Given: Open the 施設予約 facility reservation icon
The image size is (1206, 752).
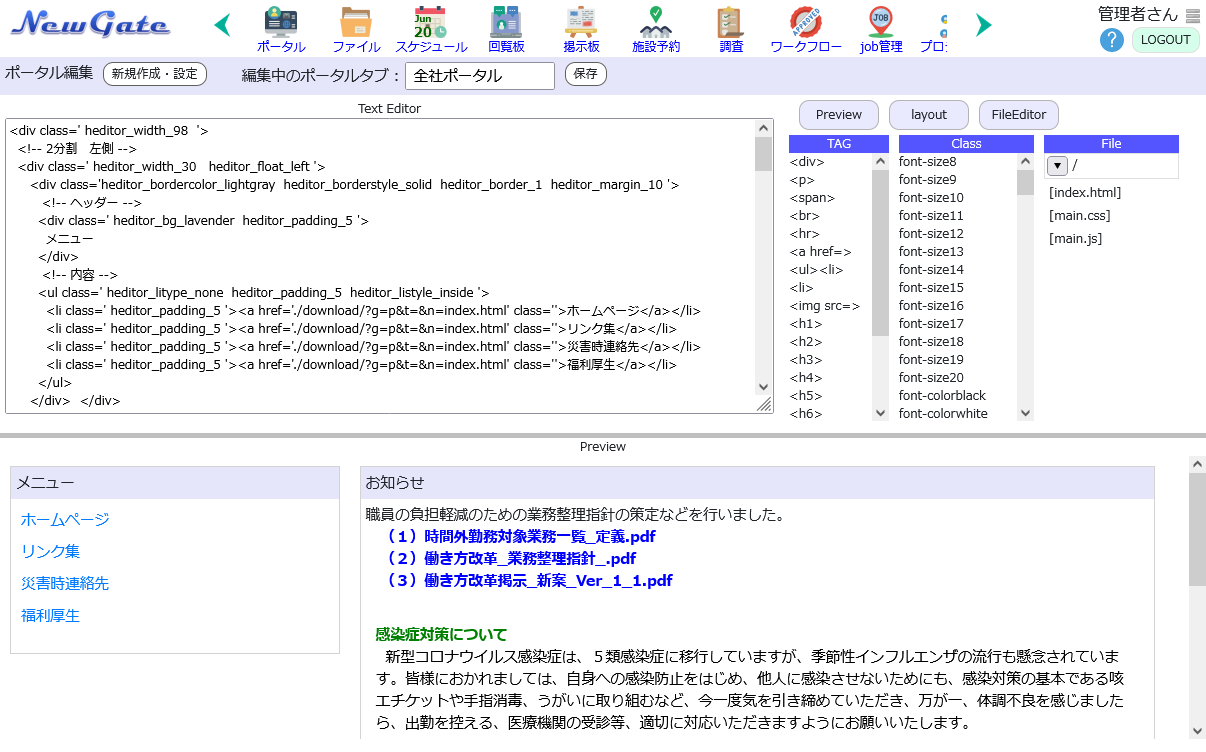Looking at the screenshot, I should (656, 22).
